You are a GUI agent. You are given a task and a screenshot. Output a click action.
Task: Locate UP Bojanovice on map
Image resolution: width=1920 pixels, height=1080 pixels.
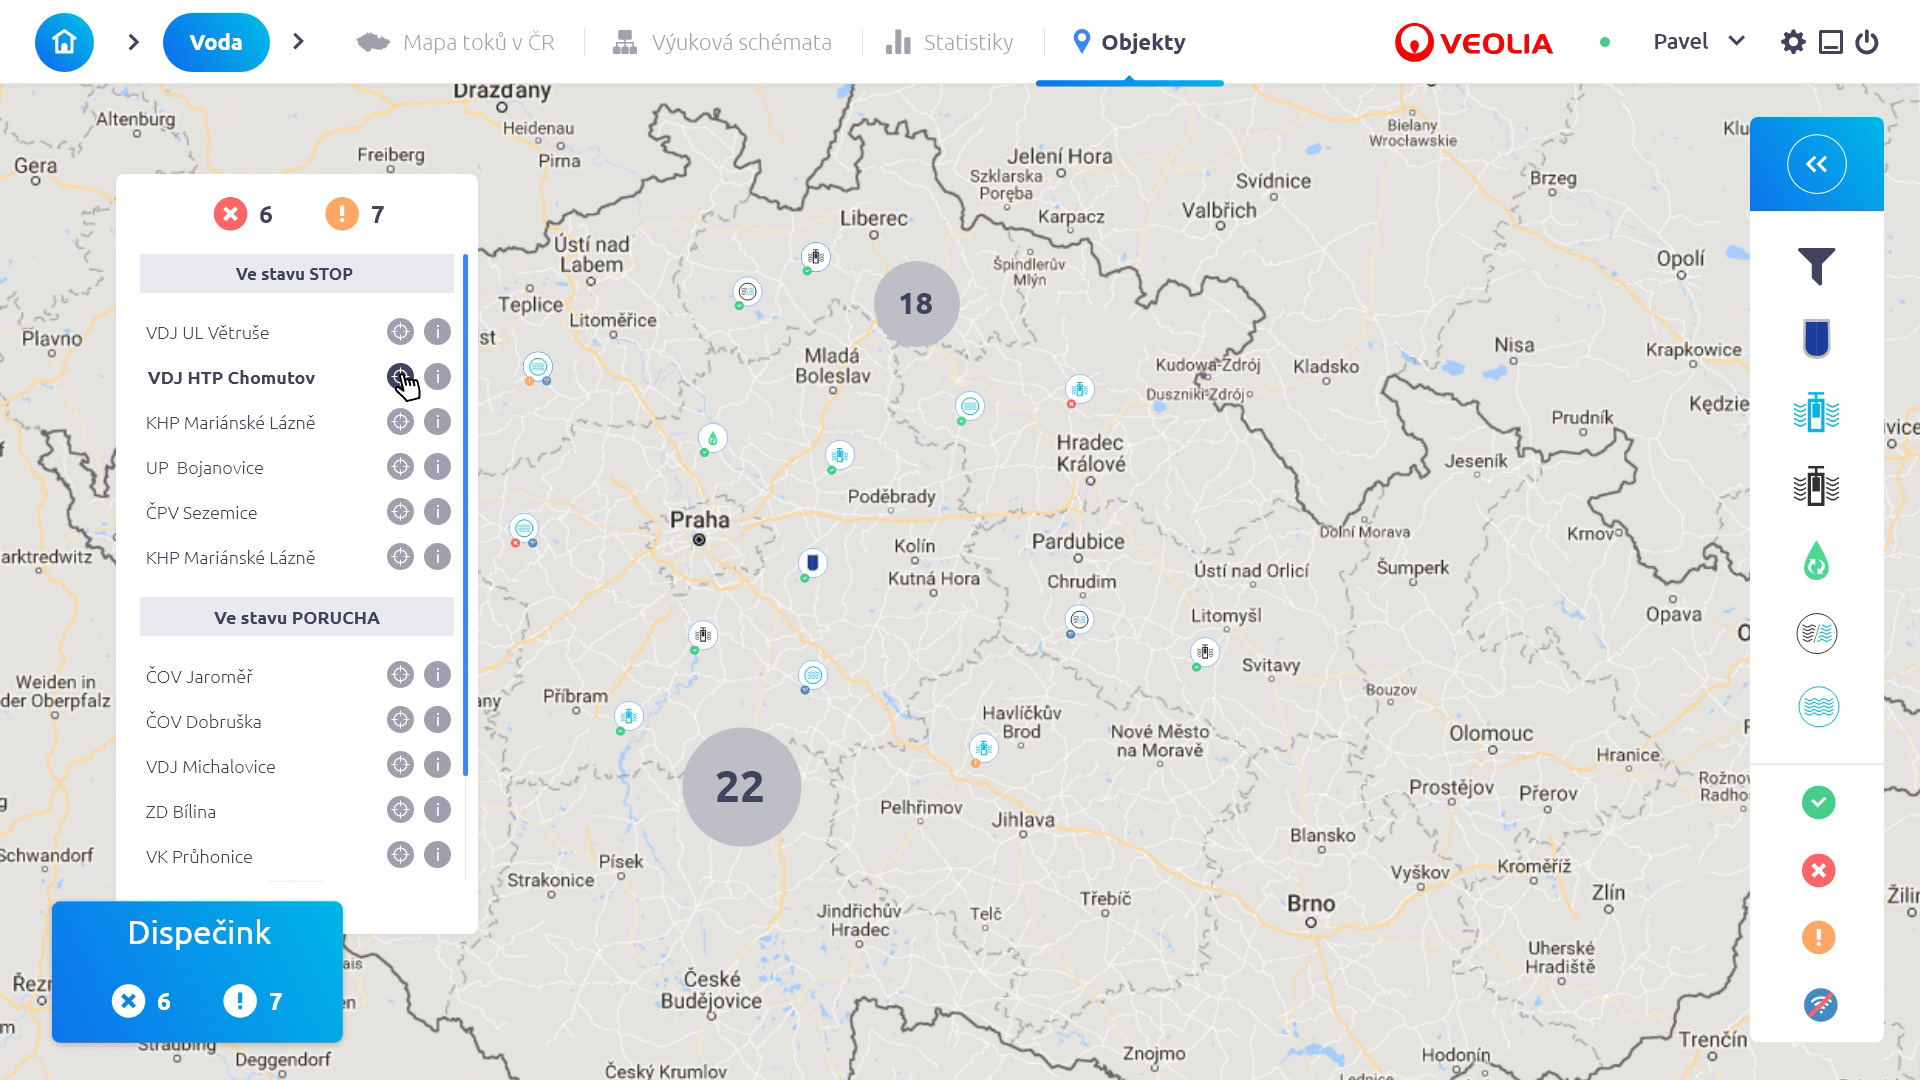(x=400, y=466)
